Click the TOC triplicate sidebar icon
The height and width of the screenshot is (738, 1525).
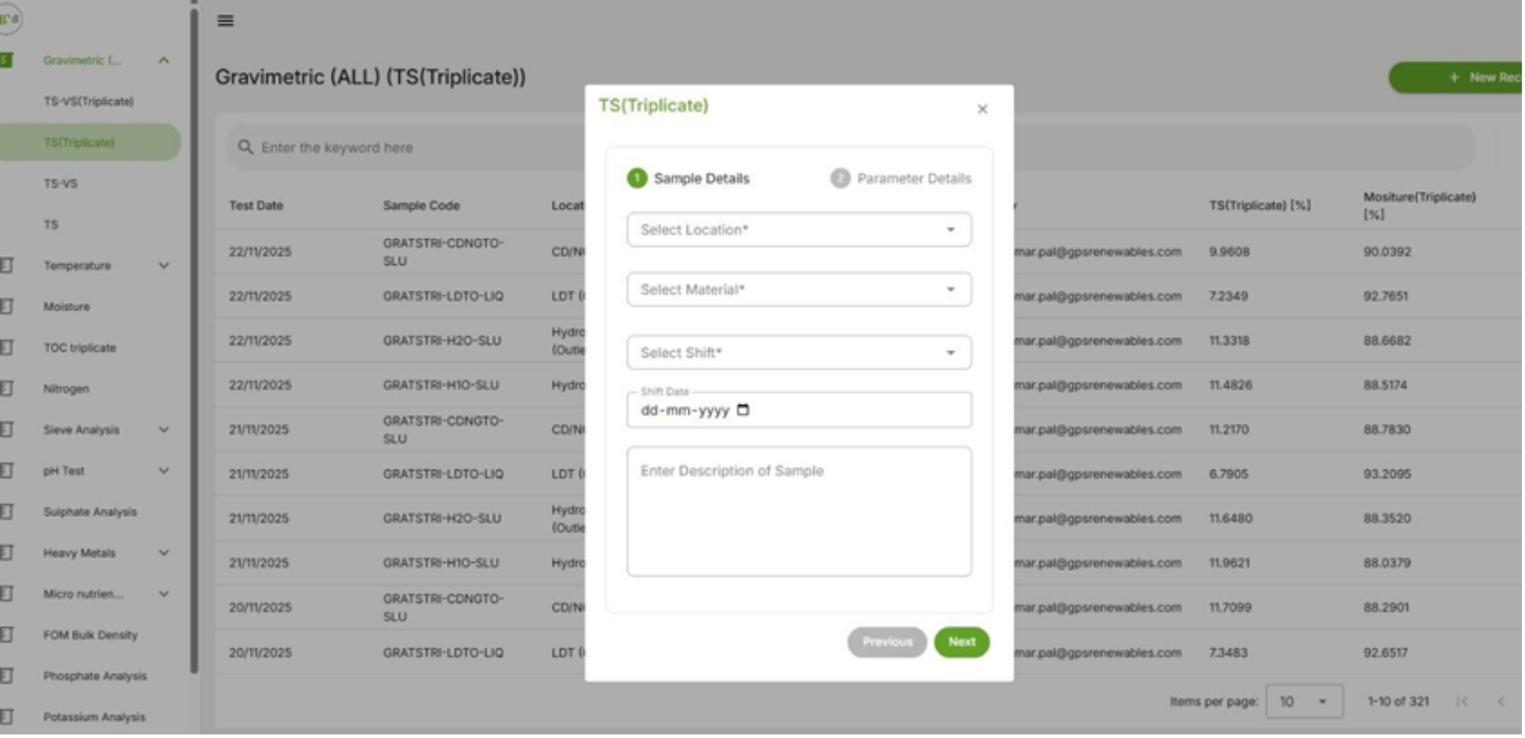coord(6,348)
